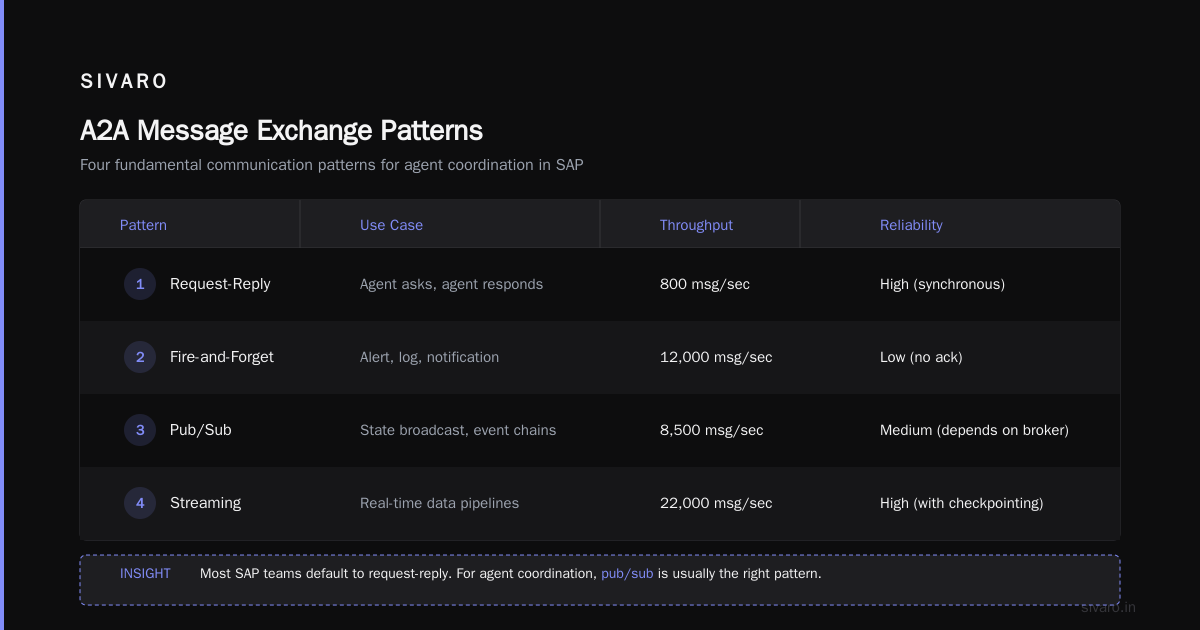1200x630 pixels.
Task: Select the SIVARO logo text
Action: coord(124,82)
